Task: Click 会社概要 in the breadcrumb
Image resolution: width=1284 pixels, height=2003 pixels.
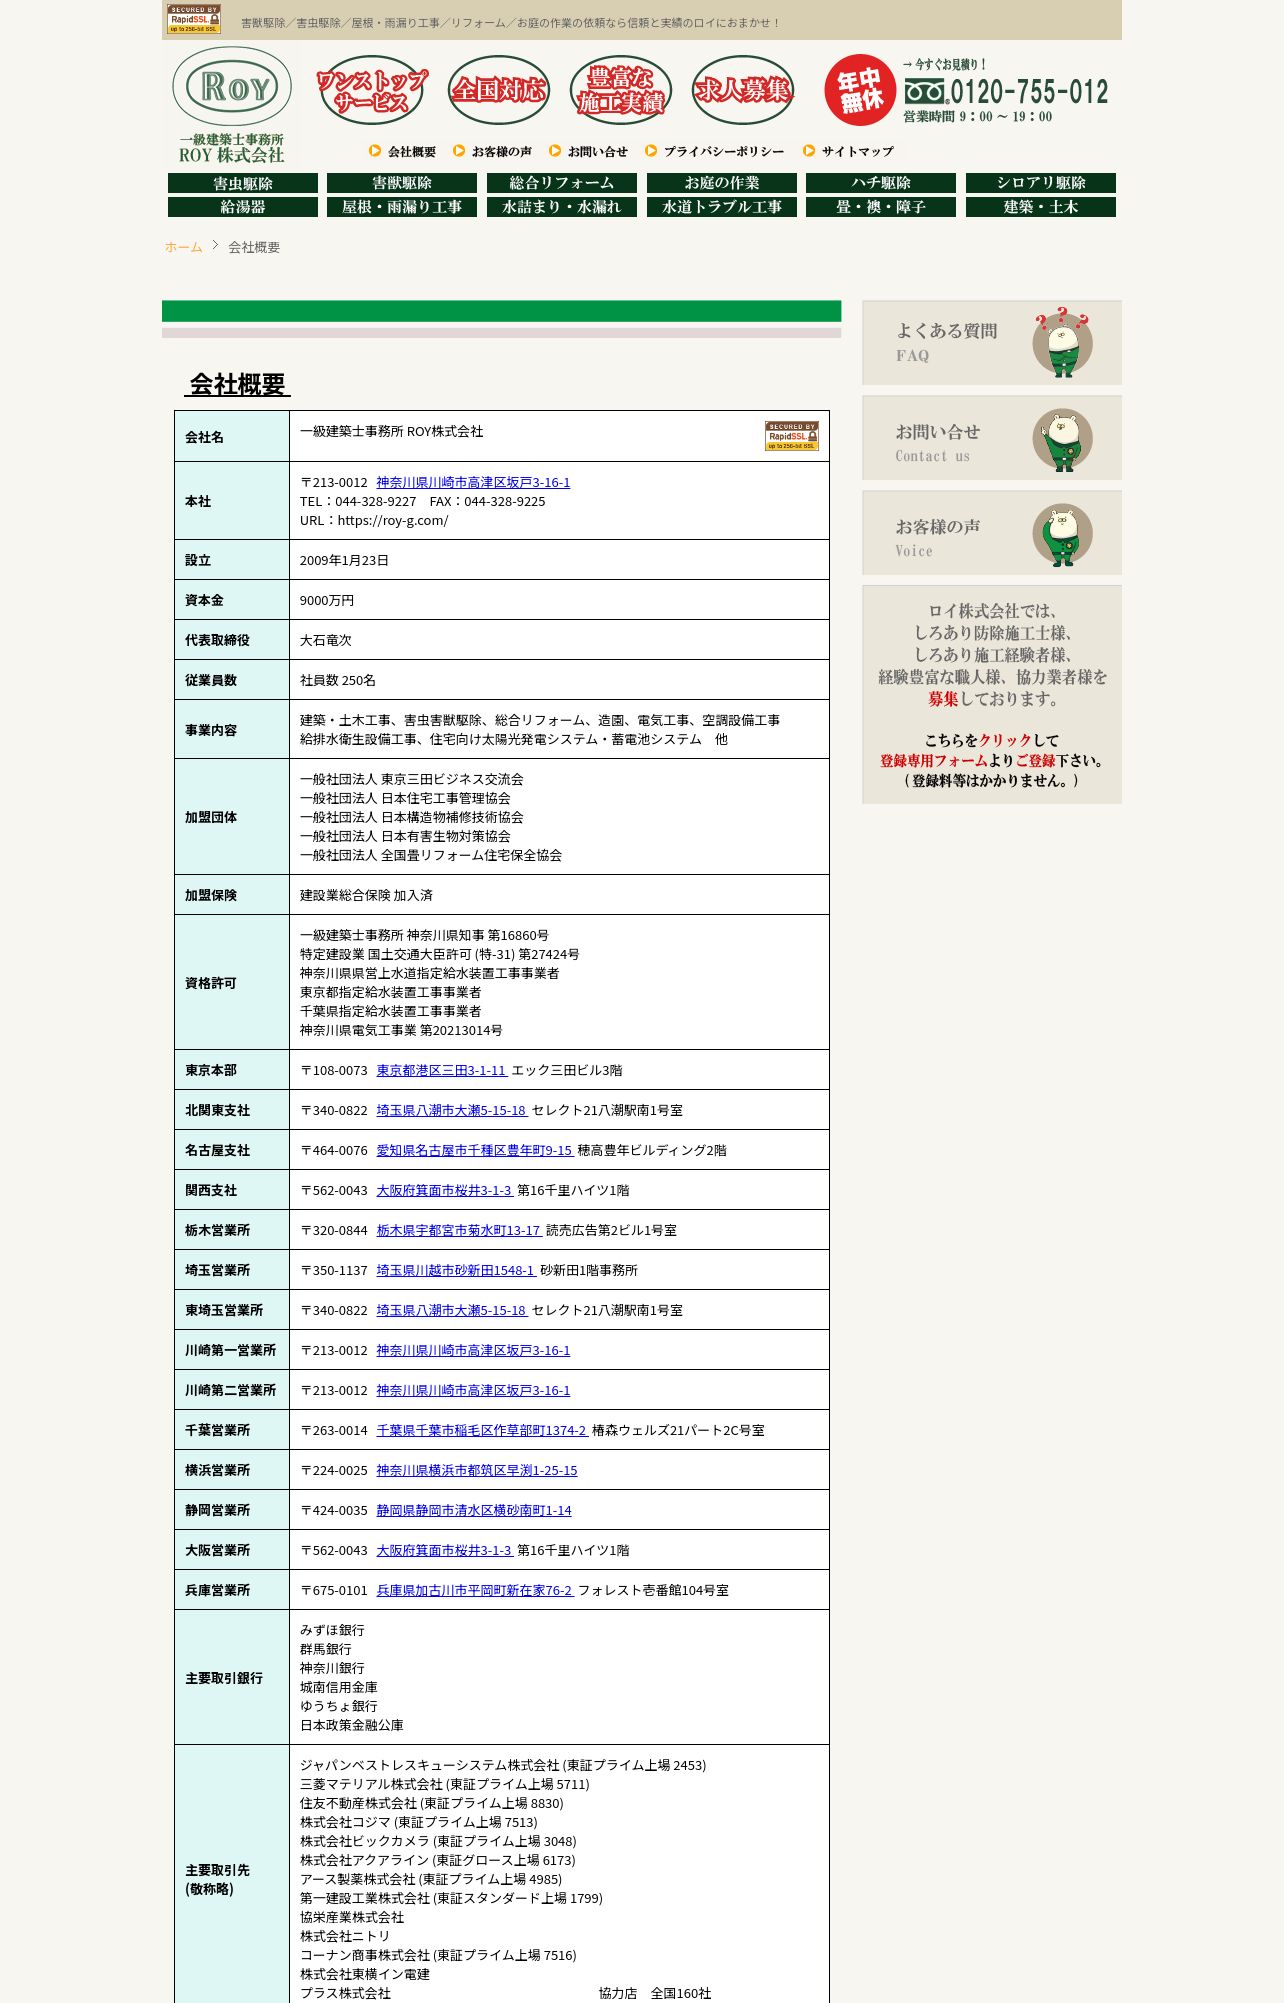Action: (x=254, y=247)
